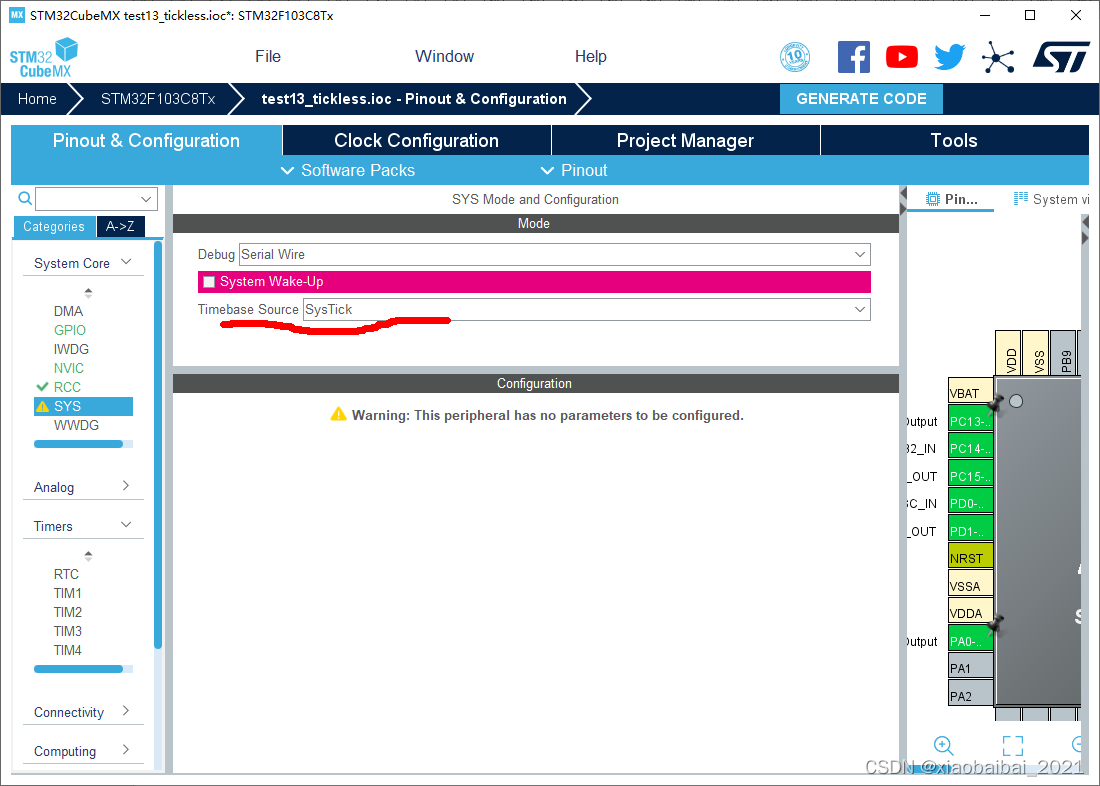Viewport: 1100px width, 786px height.
Task: Click the 10 years anniversary badge
Action: point(795,57)
